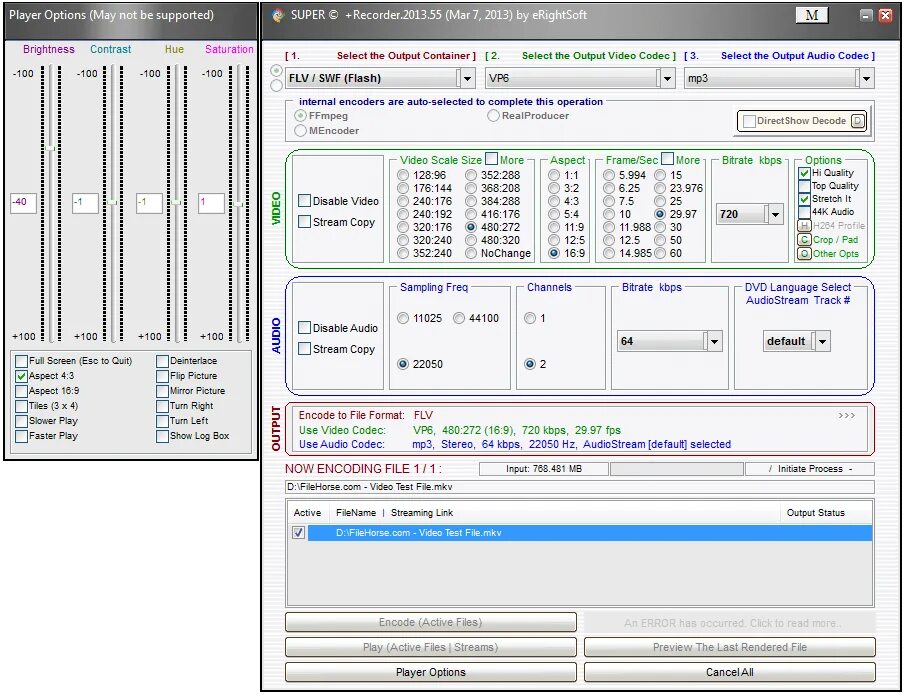Click Encode (Active Files) button
This screenshot has width=905, height=695.
point(431,622)
